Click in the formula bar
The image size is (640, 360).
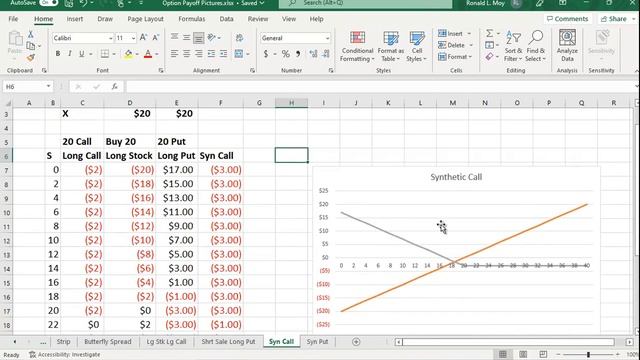pyautogui.click(x=380, y=87)
